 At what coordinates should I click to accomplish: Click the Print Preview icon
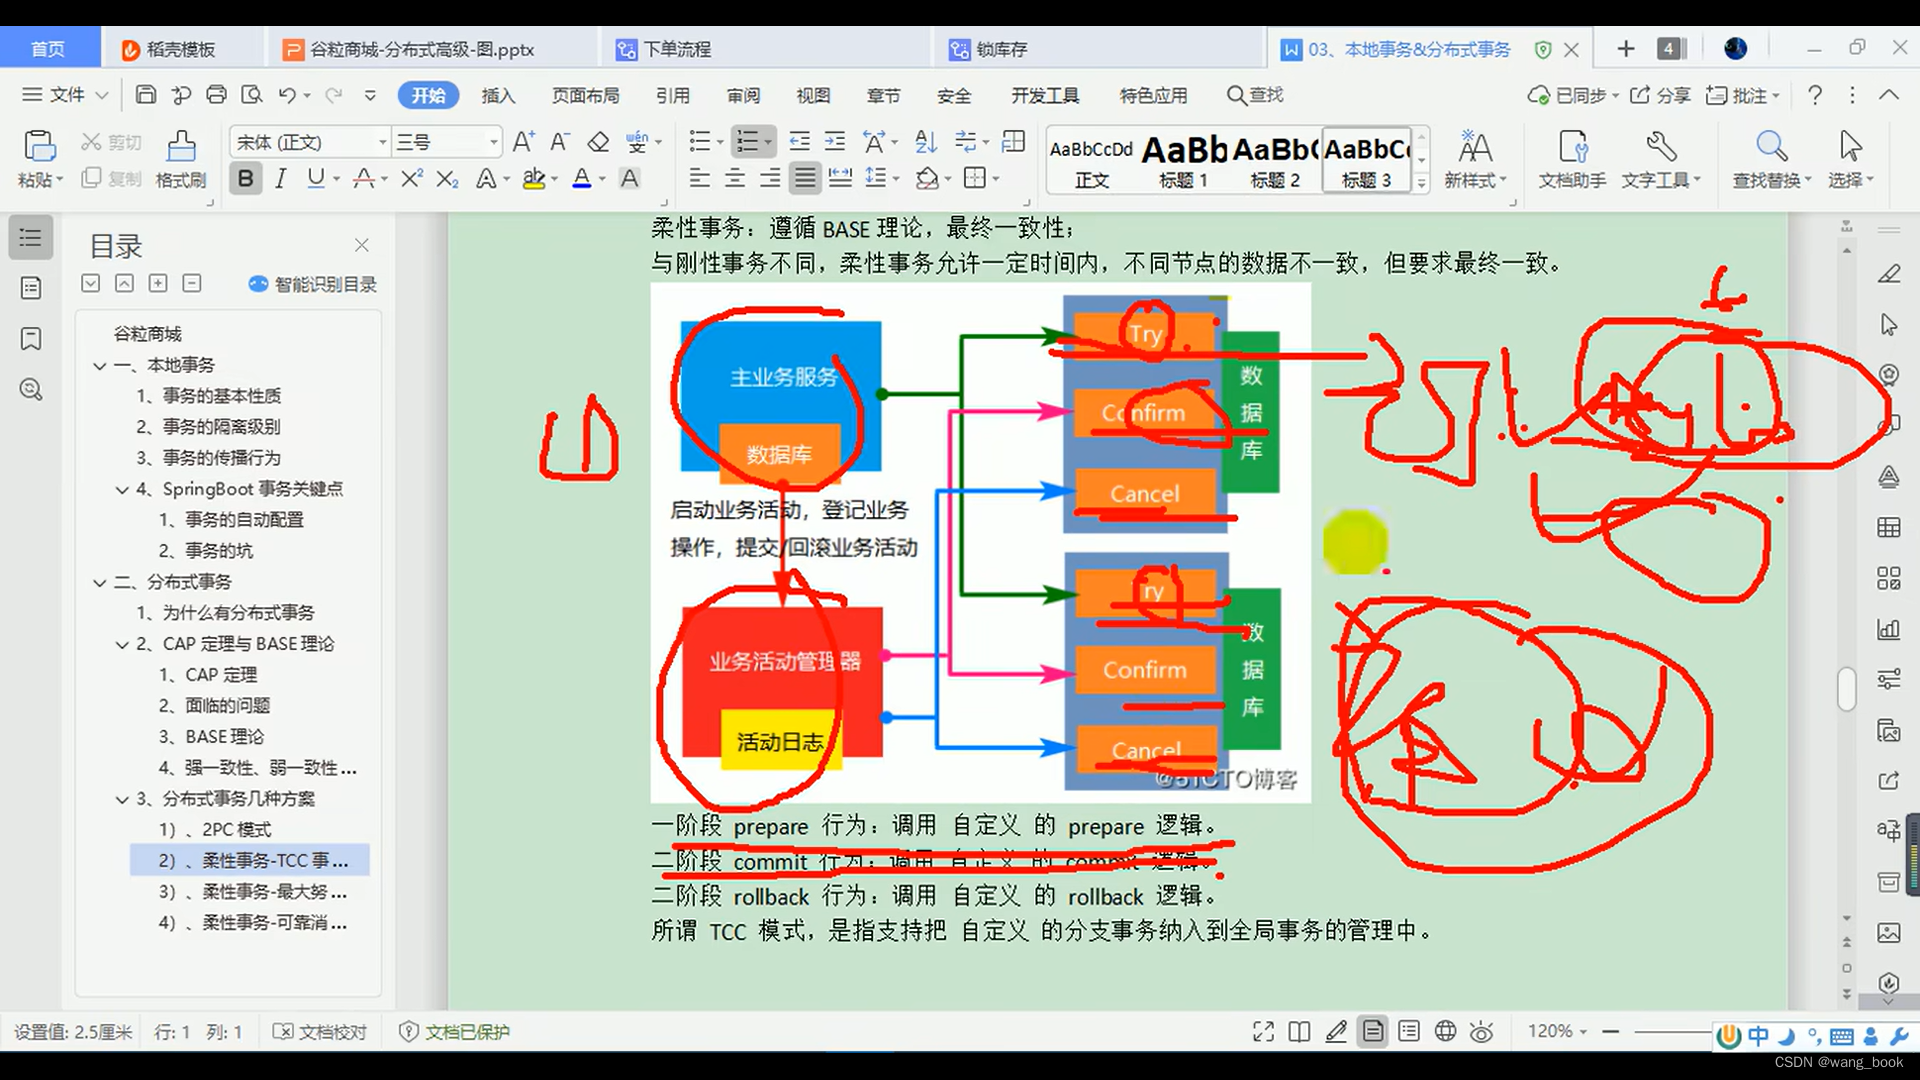[x=252, y=95]
